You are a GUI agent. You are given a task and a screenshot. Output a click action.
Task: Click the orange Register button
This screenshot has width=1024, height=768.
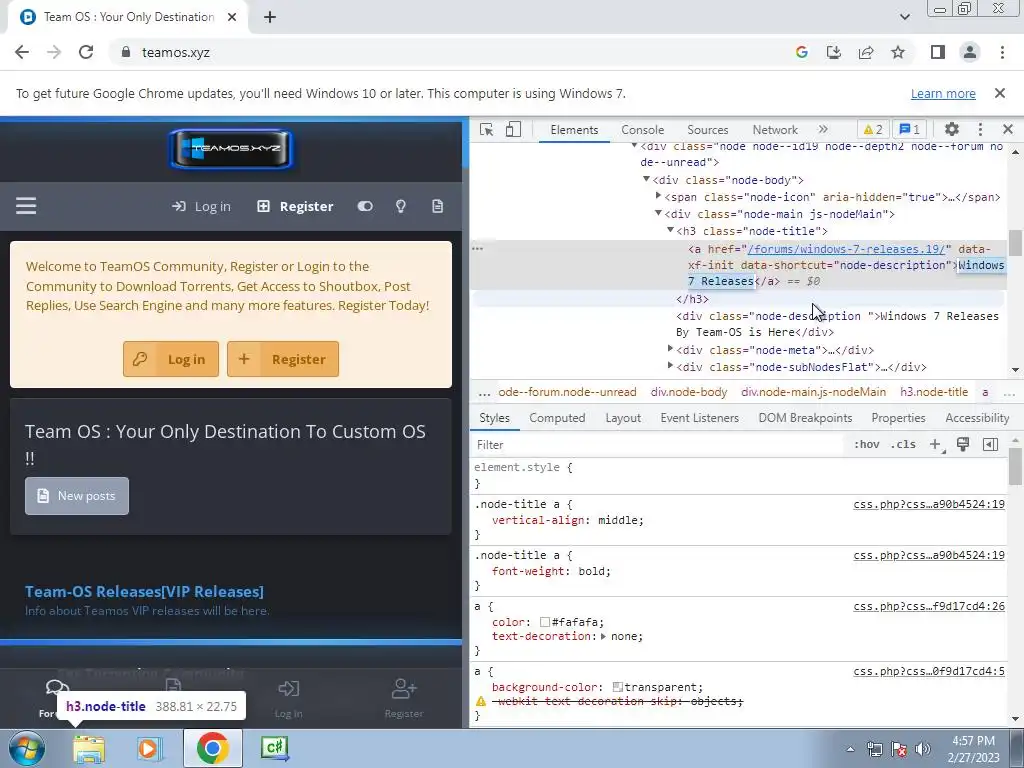pos(283,359)
